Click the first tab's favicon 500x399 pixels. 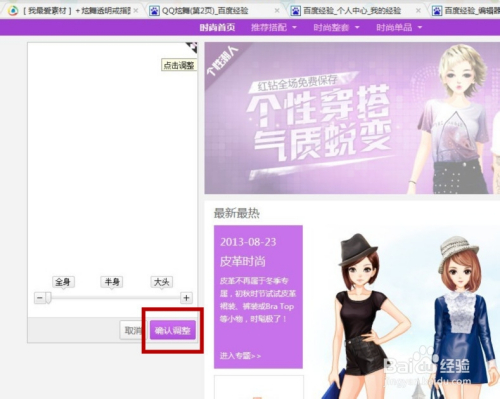pos(13,11)
